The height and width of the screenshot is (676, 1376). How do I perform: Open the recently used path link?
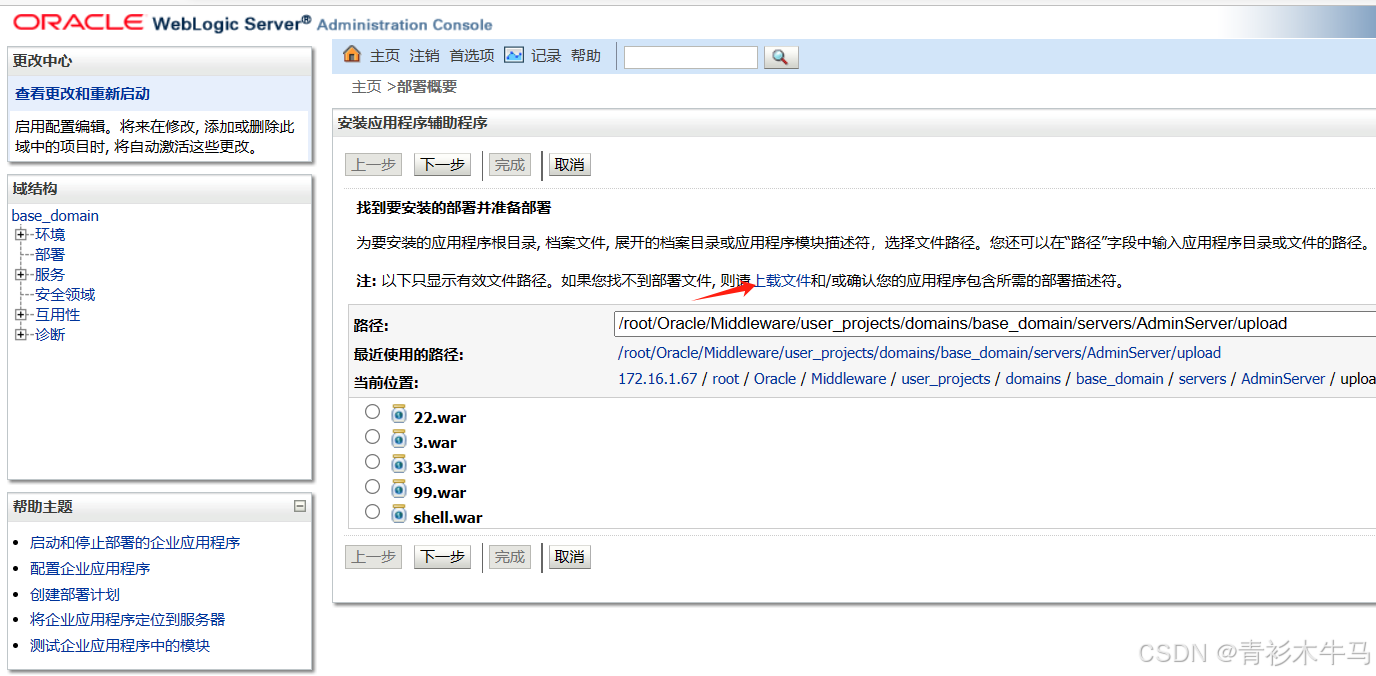[919, 353]
